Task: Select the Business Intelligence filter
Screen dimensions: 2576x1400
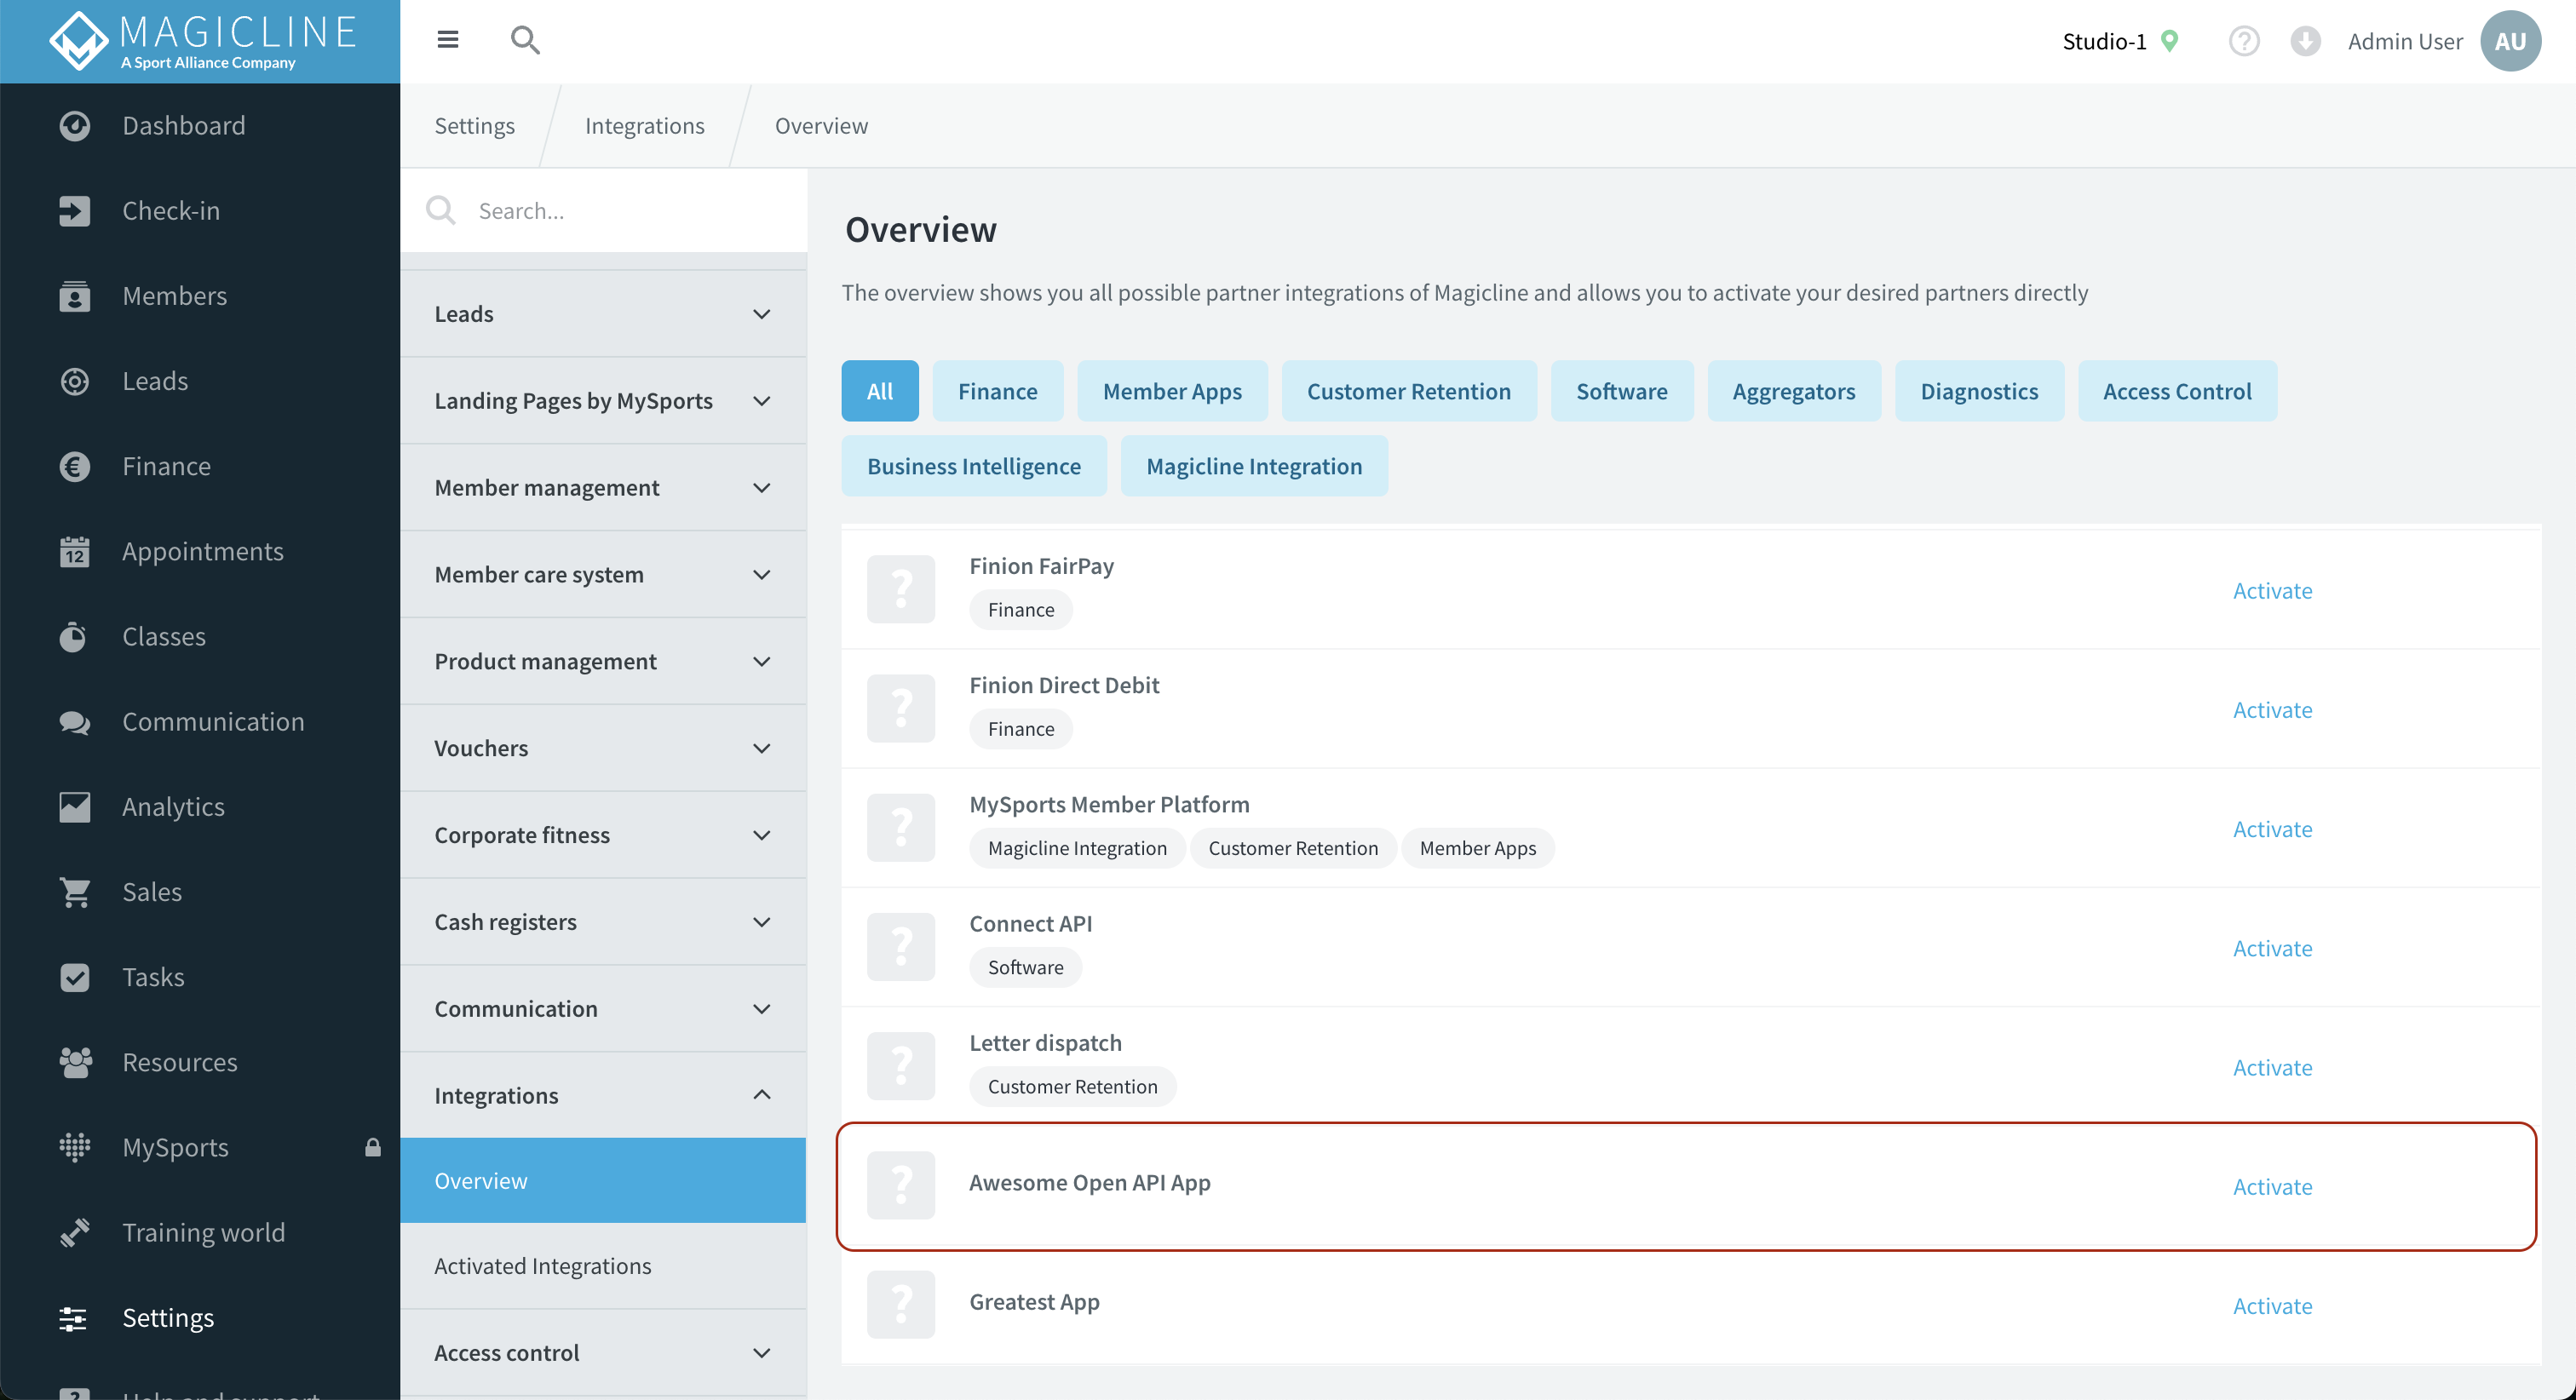Action: (x=973, y=466)
